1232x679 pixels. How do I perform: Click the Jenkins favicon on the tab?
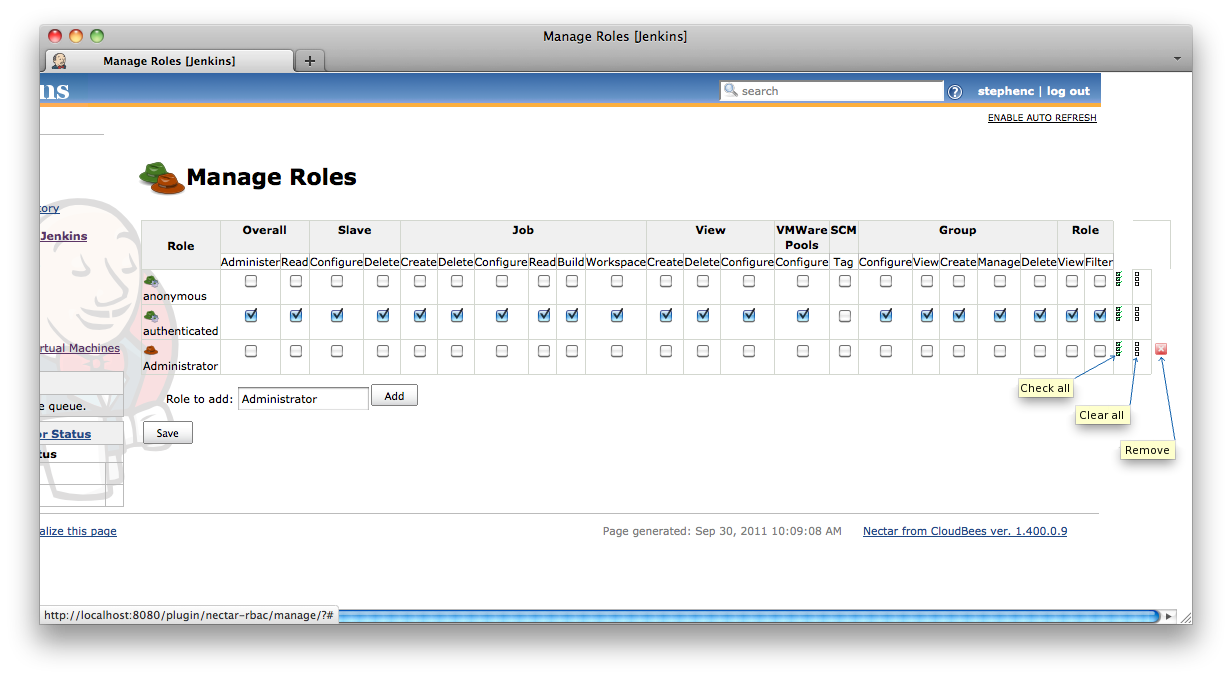[60, 61]
